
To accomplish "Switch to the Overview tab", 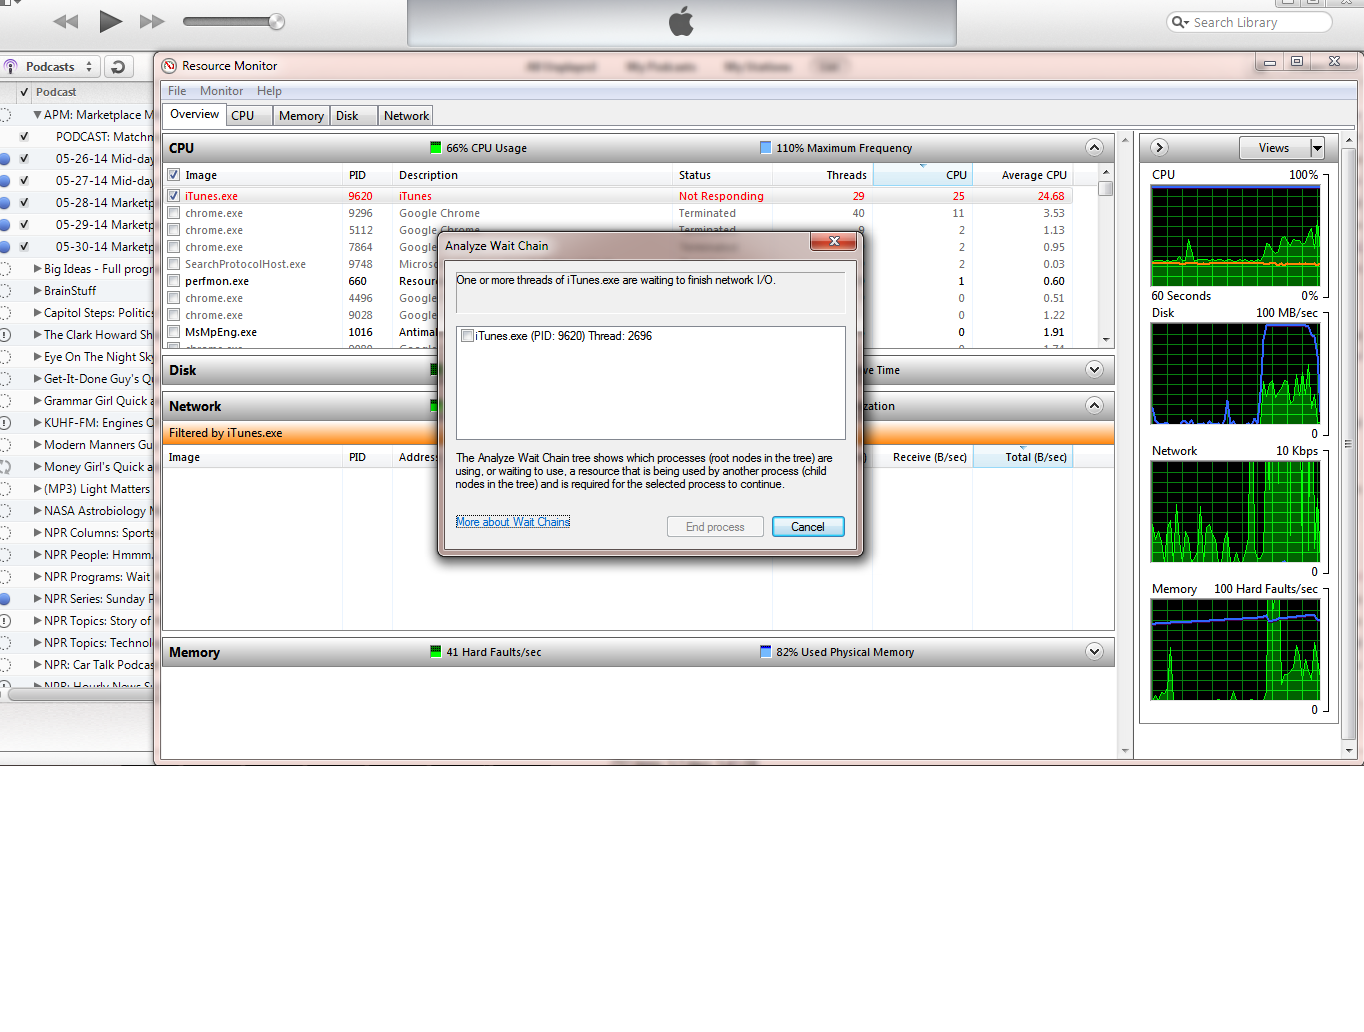I will [x=194, y=115].
